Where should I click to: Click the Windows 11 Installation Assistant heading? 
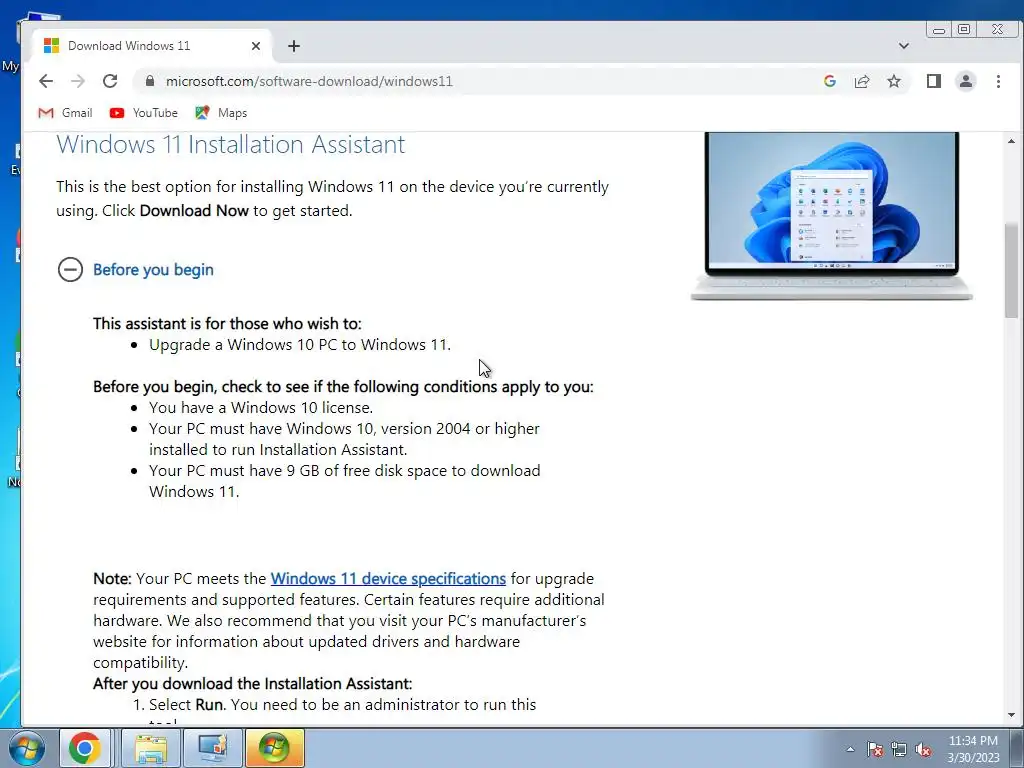231,144
